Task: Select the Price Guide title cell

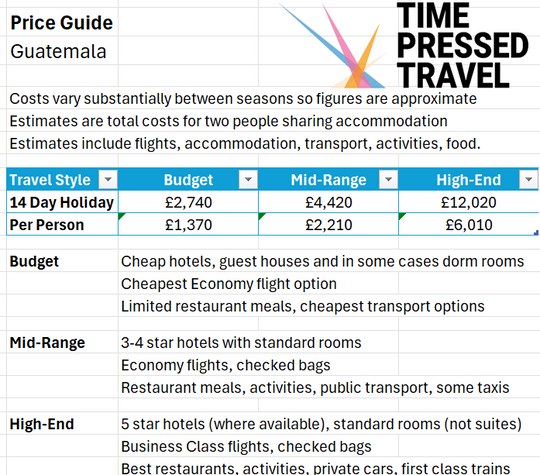Action: pos(62,22)
